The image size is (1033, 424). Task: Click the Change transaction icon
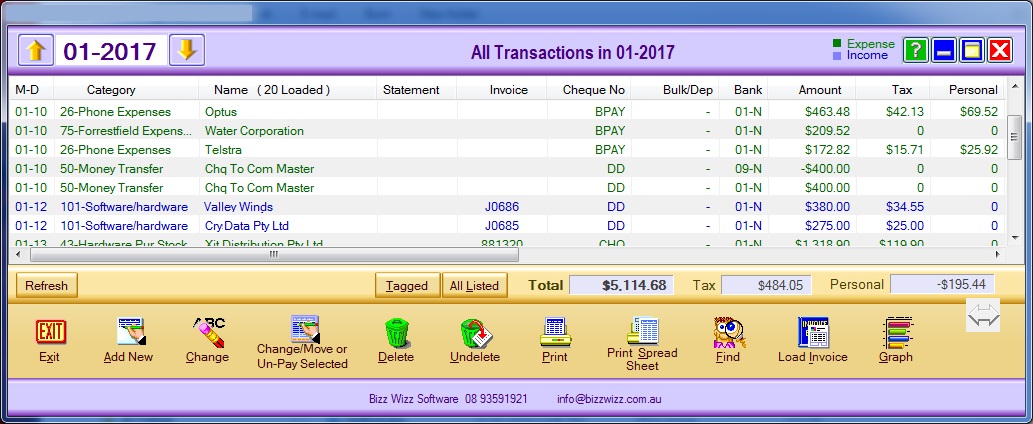(207, 332)
